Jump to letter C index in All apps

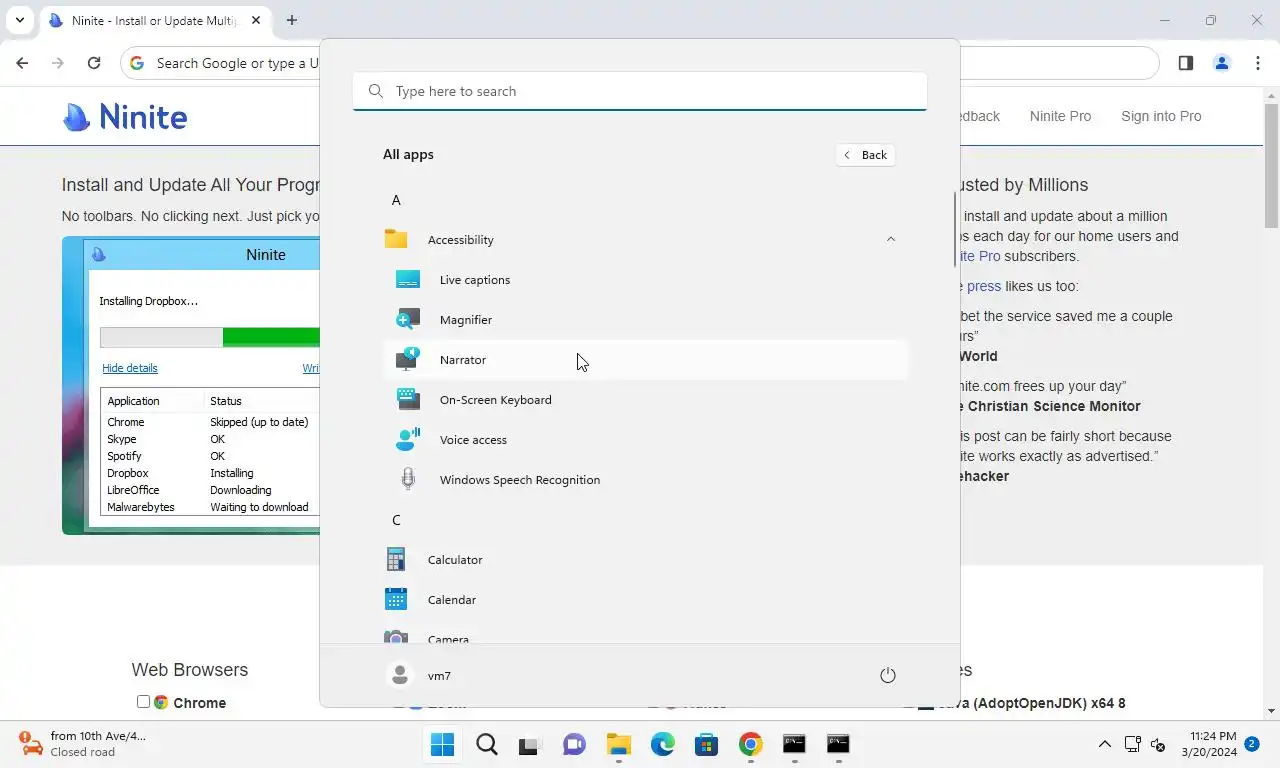[396, 520]
